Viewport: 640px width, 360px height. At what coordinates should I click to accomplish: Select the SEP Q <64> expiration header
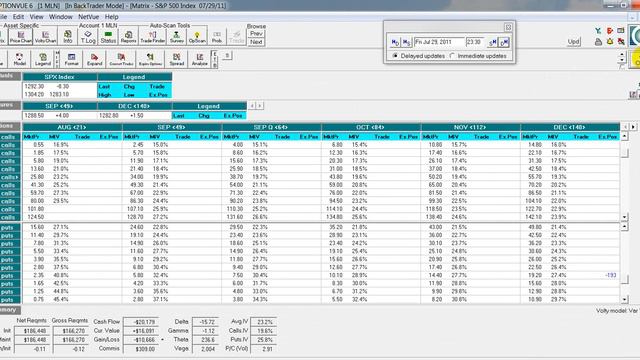[271, 127]
